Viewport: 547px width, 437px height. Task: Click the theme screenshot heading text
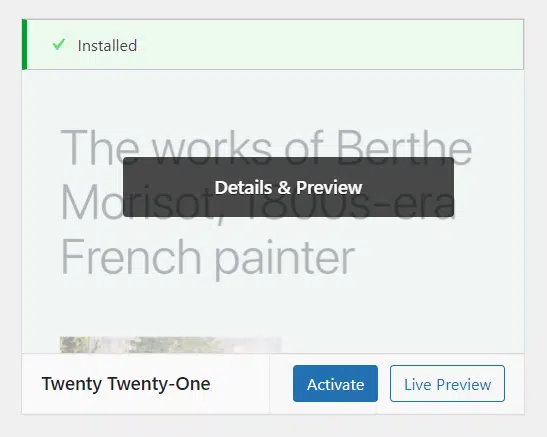pyautogui.click(x=266, y=202)
